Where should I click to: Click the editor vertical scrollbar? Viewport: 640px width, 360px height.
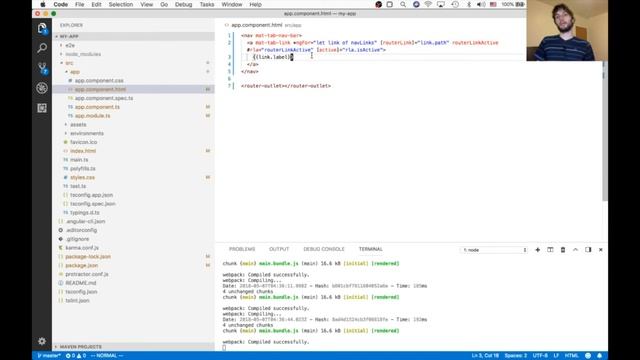[x=605, y=131]
